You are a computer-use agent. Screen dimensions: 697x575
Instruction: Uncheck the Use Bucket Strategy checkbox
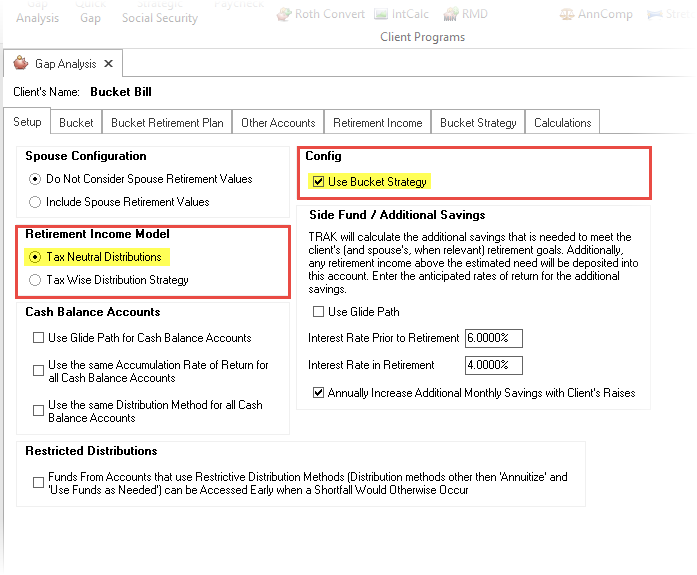pos(319,182)
